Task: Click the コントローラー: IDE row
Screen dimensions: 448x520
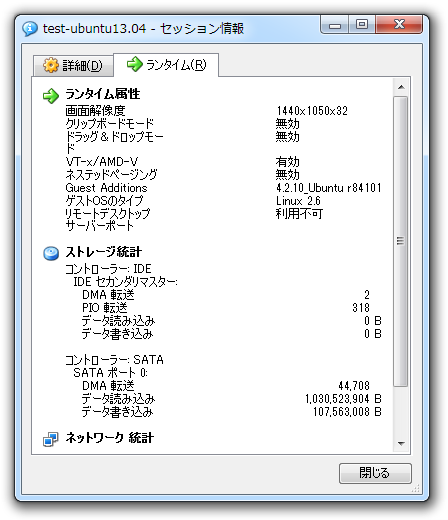Action: tap(108, 269)
